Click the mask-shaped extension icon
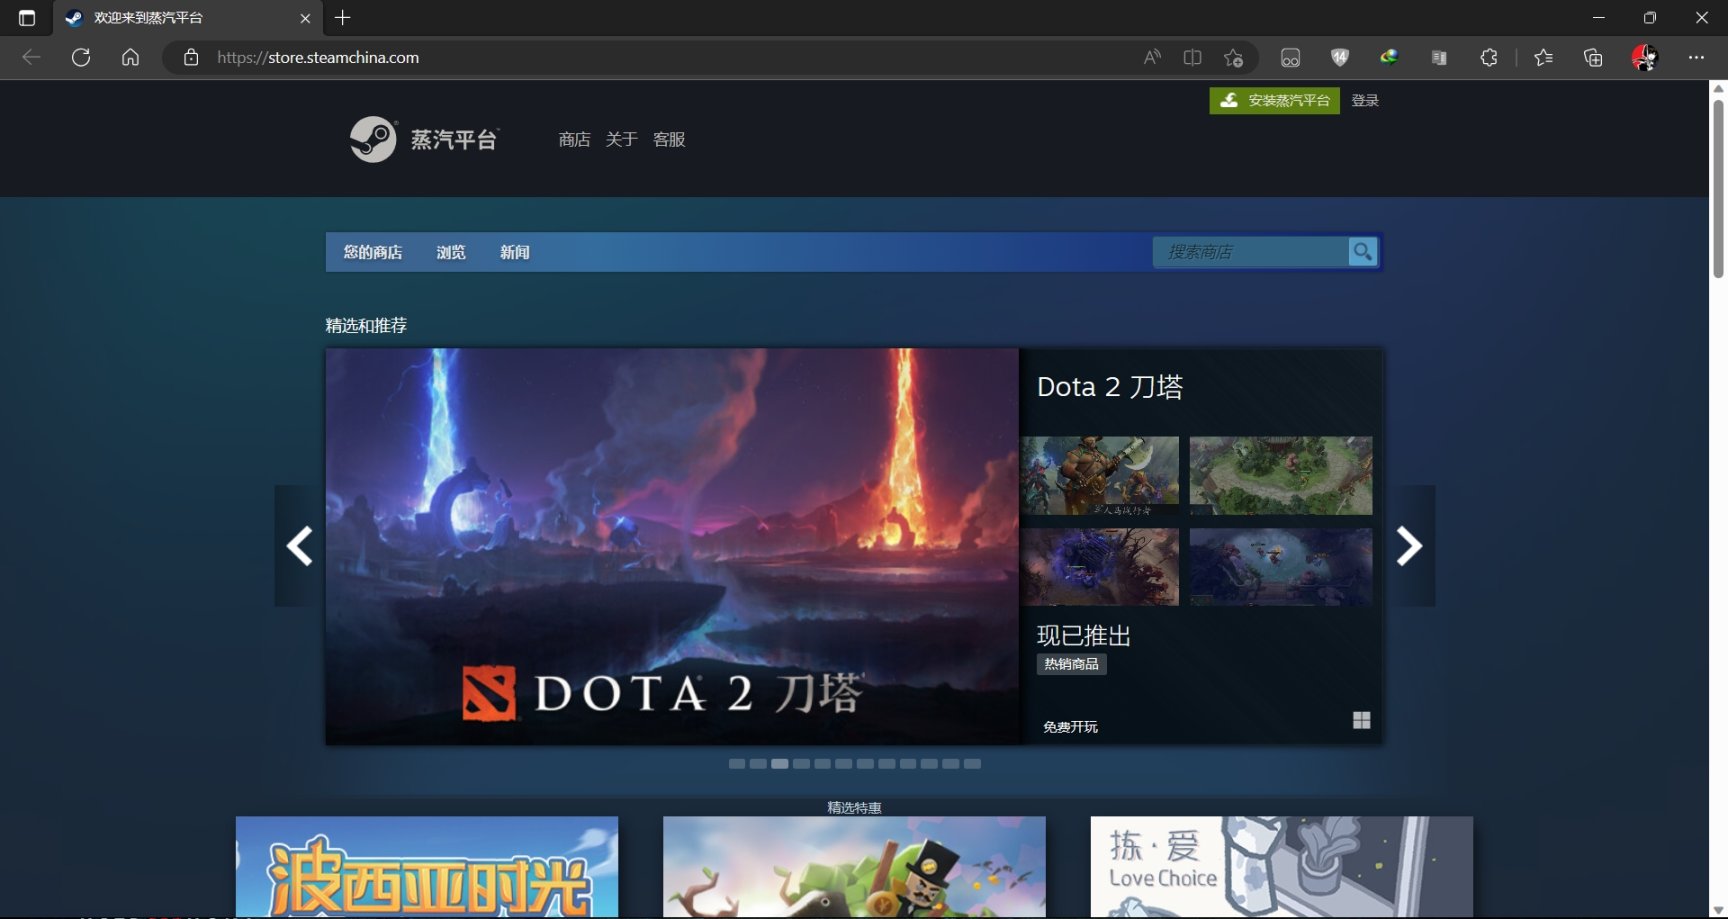 point(1290,57)
